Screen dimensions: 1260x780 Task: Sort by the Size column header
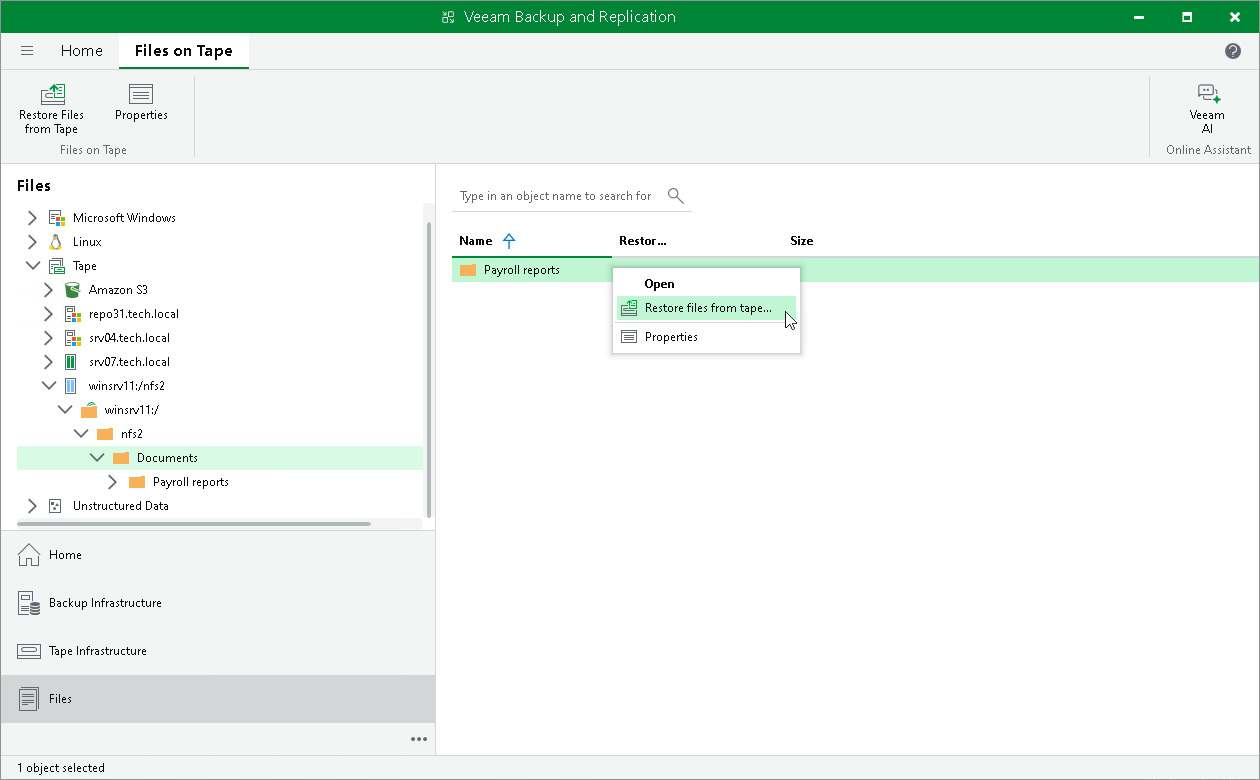tap(801, 241)
